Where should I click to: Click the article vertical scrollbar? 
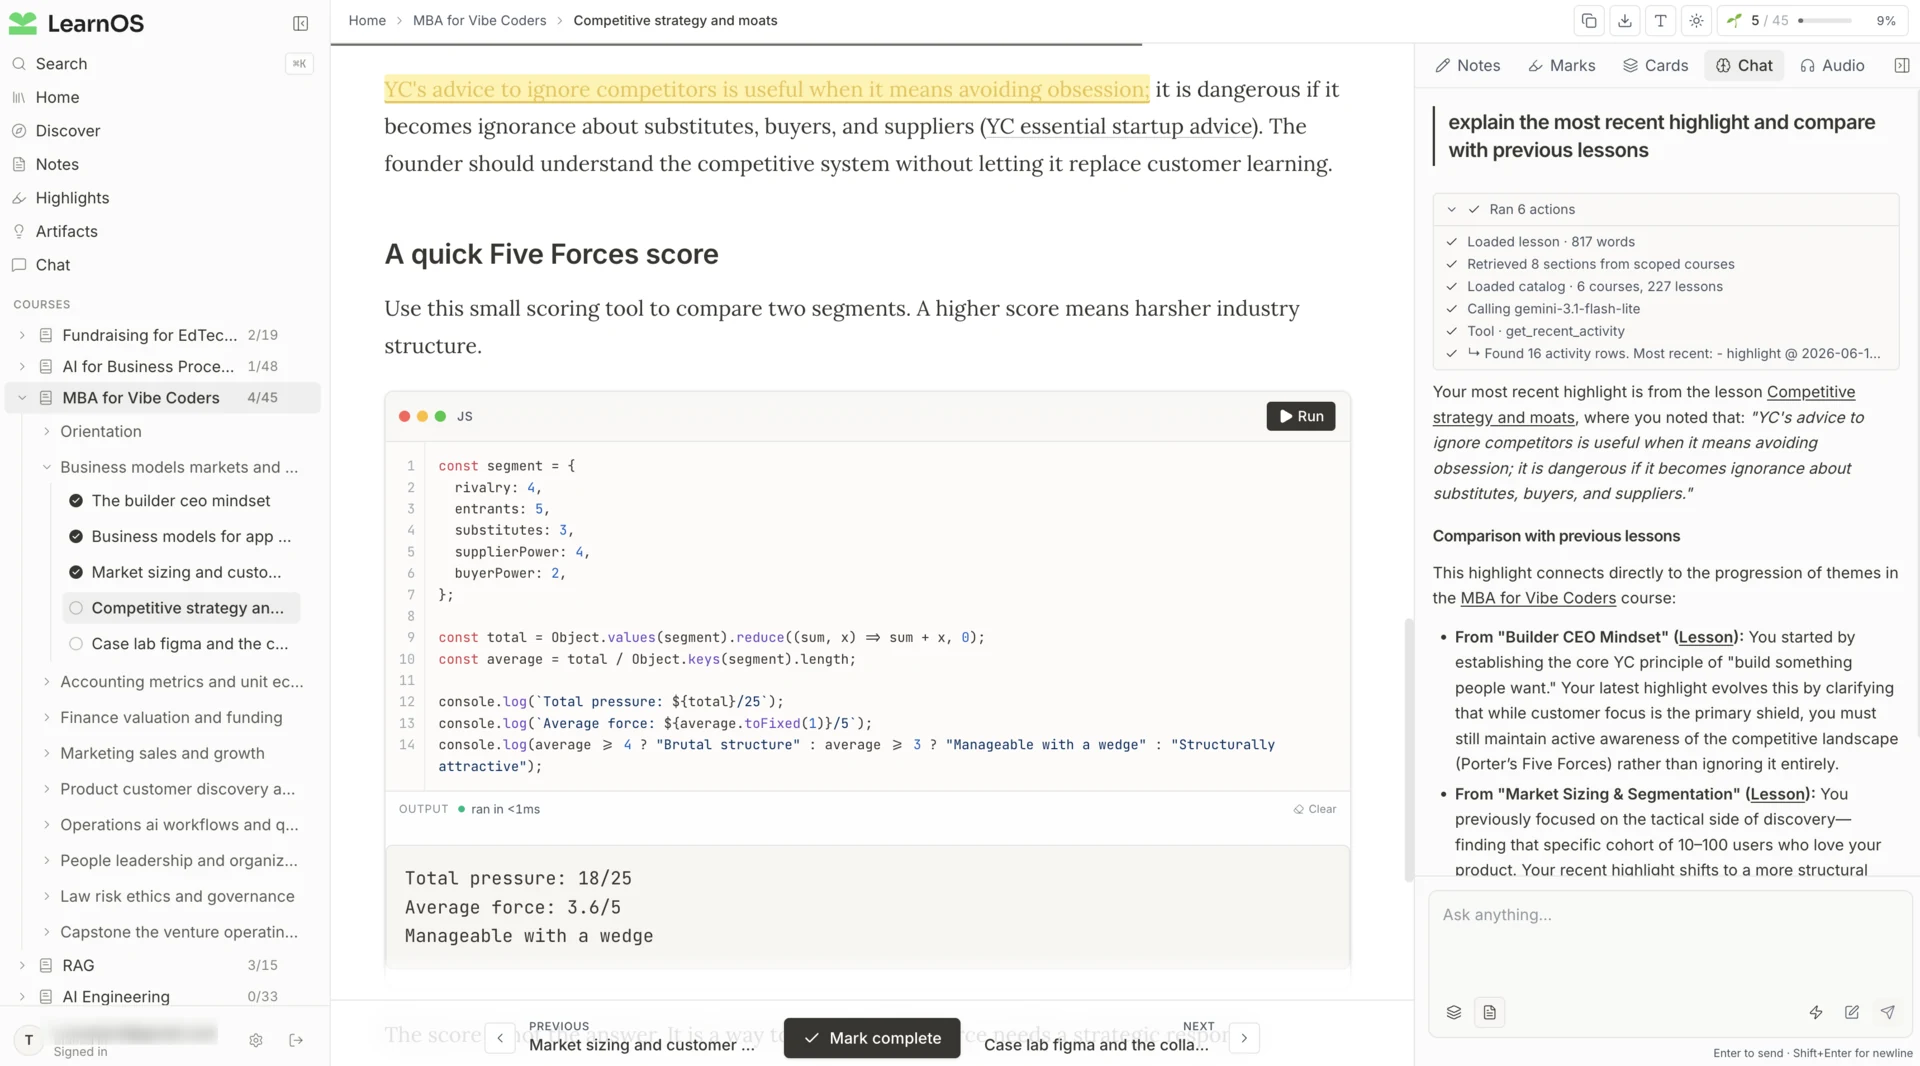(x=1409, y=750)
